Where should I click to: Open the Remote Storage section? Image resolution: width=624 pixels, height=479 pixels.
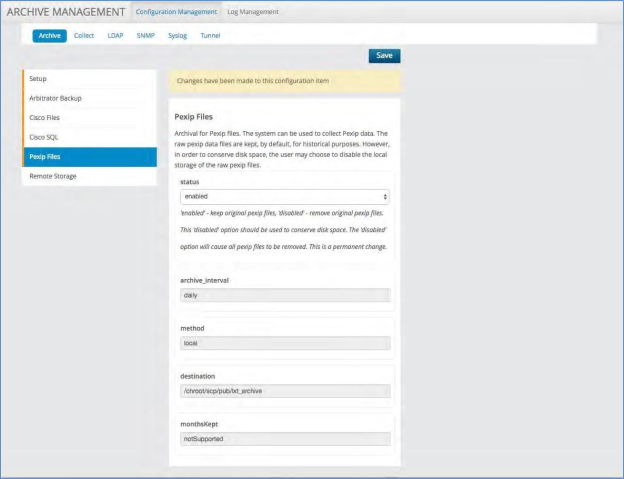click(89, 176)
